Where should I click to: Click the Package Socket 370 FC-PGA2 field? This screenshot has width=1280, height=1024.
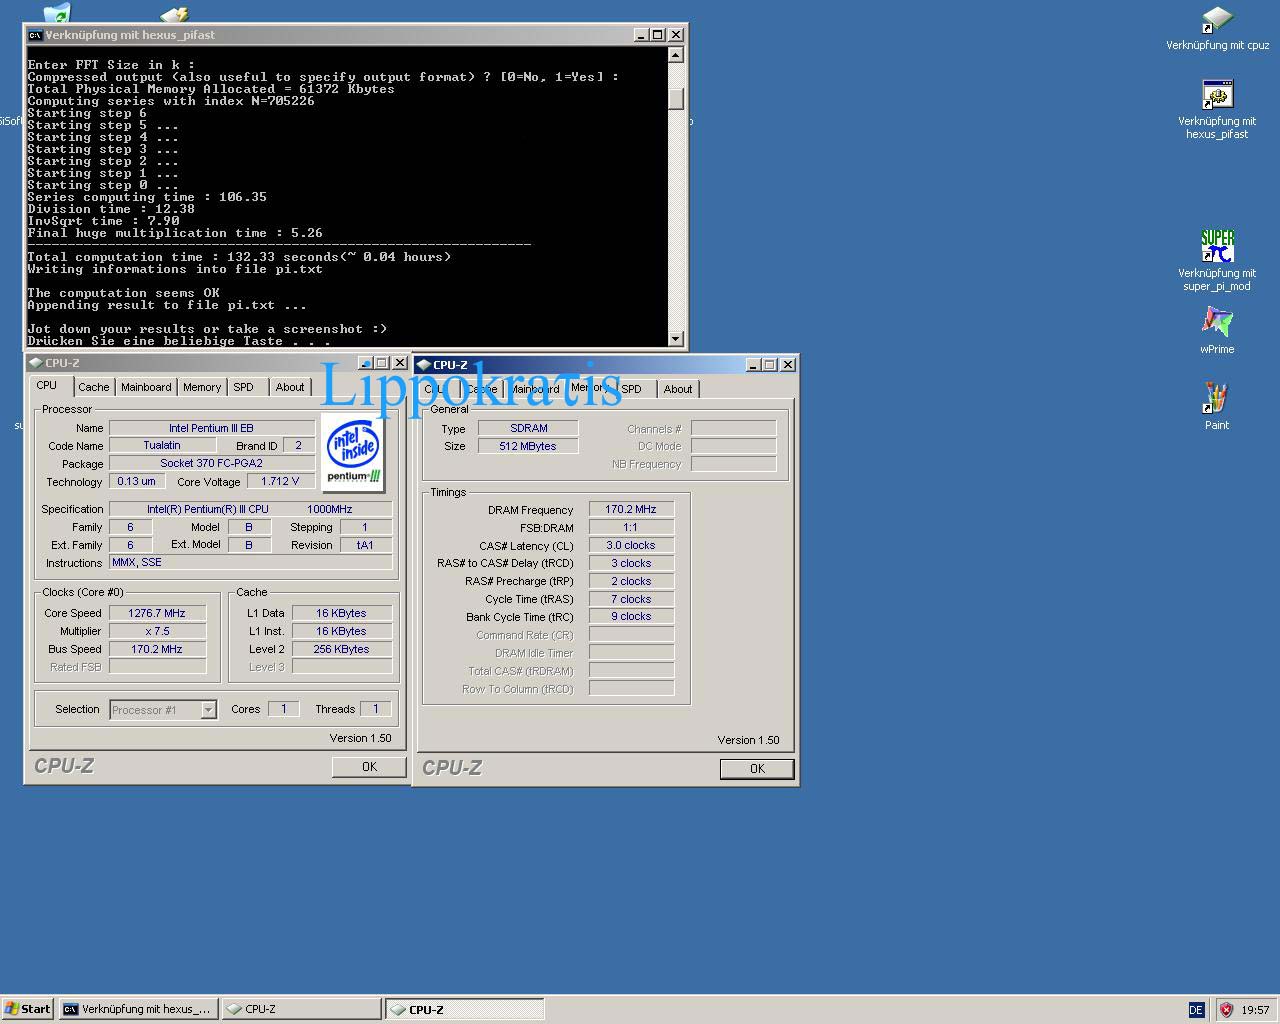point(212,463)
